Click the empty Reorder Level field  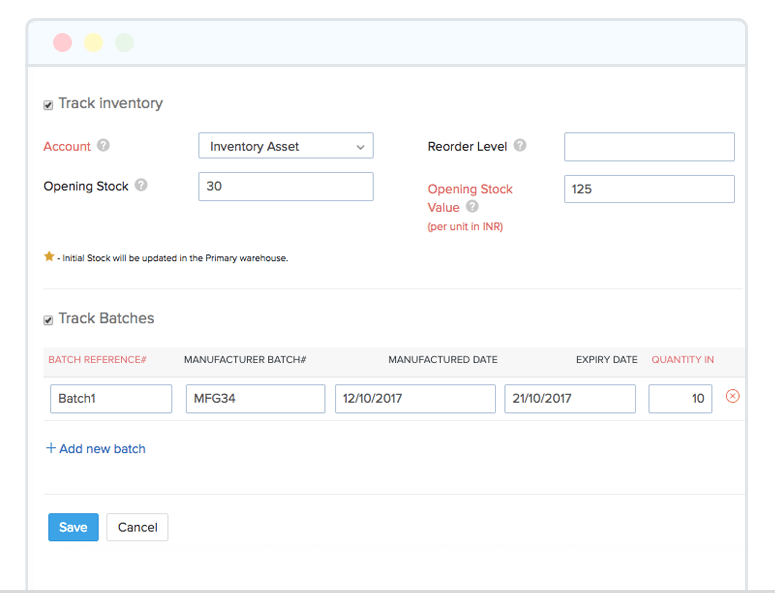click(x=649, y=146)
